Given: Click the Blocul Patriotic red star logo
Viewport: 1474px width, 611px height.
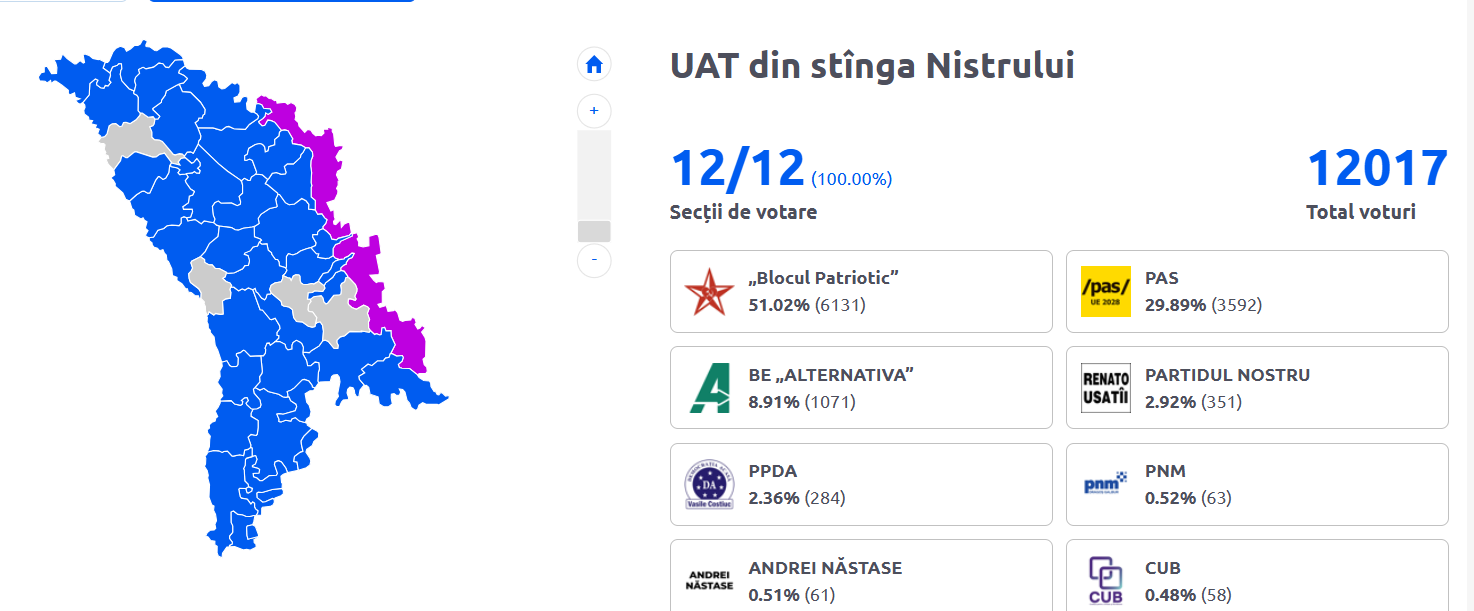Looking at the screenshot, I should [x=709, y=291].
